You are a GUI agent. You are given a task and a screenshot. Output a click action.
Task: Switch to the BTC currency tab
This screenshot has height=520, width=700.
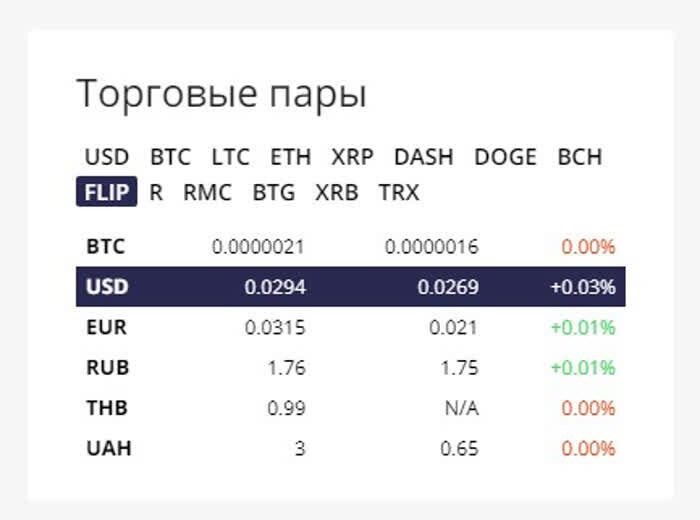(x=170, y=157)
